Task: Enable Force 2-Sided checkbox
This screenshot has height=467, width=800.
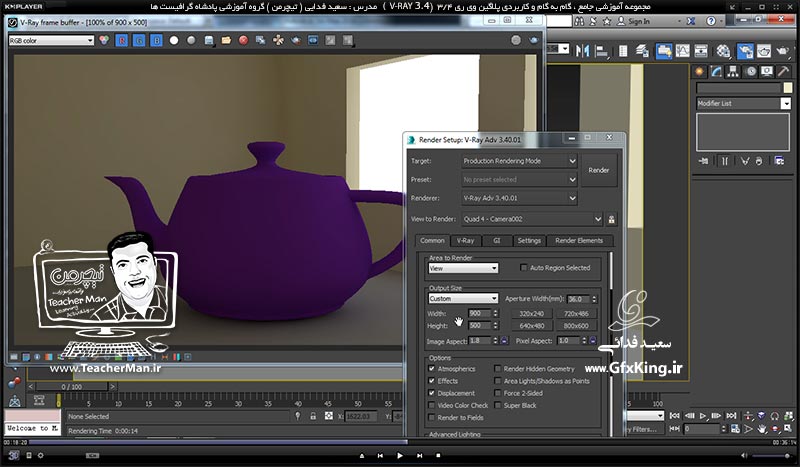Action: point(497,393)
